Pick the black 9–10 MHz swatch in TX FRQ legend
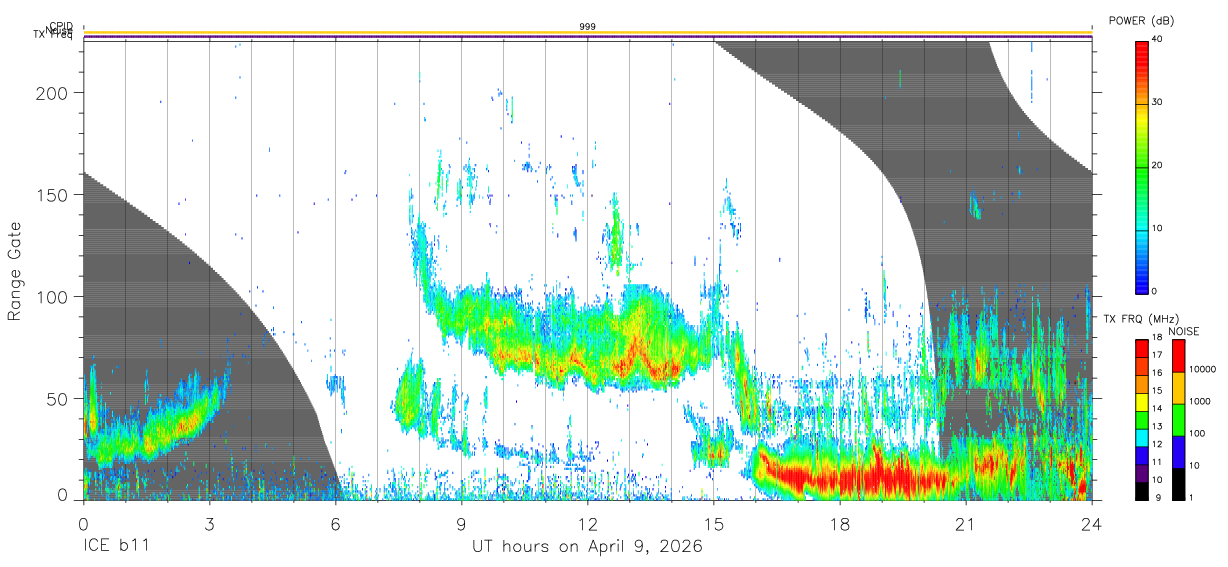The image size is (1228, 567). [1141, 491]
